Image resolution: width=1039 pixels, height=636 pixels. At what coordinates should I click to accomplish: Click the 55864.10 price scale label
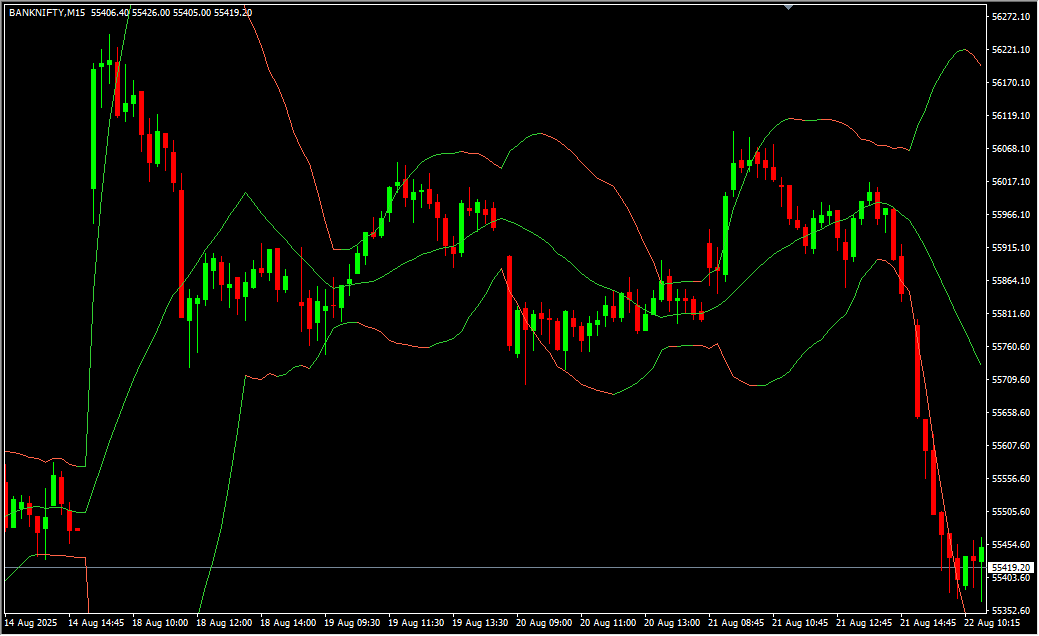[1011, 281]
